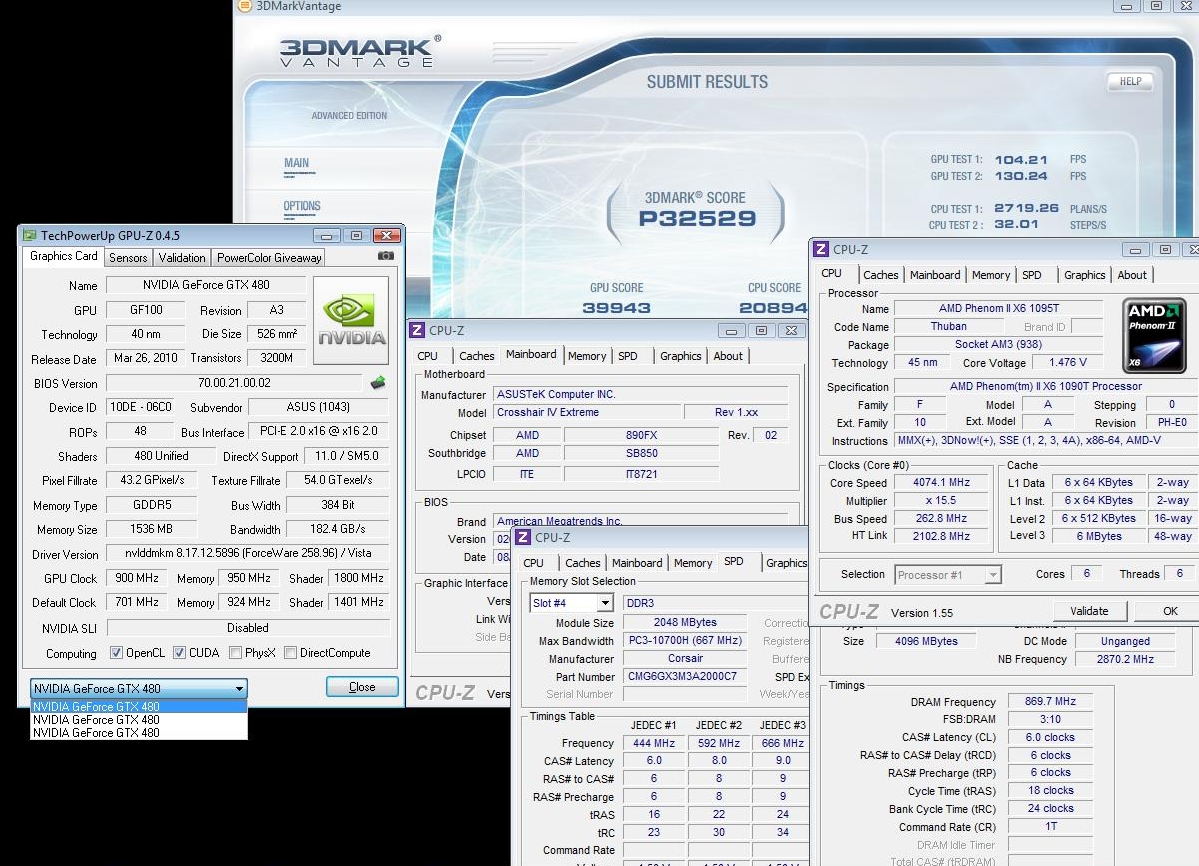1199x866 pixels.
Task: Click the P32529 3DMark score
Action: pos(697,219)
